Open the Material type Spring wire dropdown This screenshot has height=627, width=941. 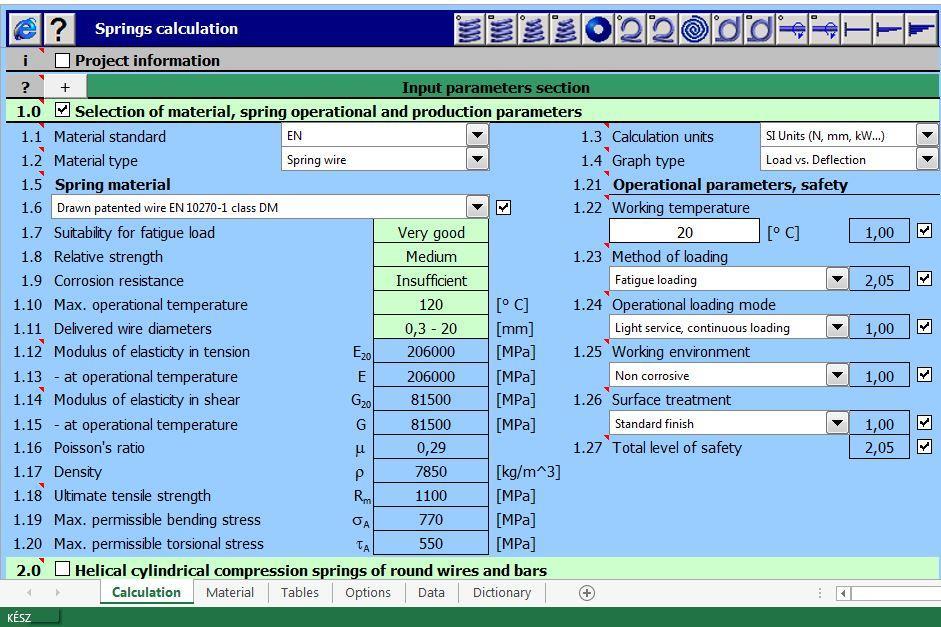477,159
